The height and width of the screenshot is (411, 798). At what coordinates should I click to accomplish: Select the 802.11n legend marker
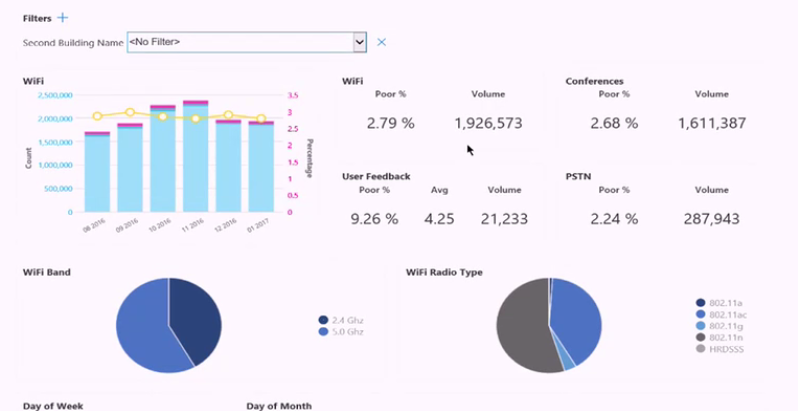point(699,337)
